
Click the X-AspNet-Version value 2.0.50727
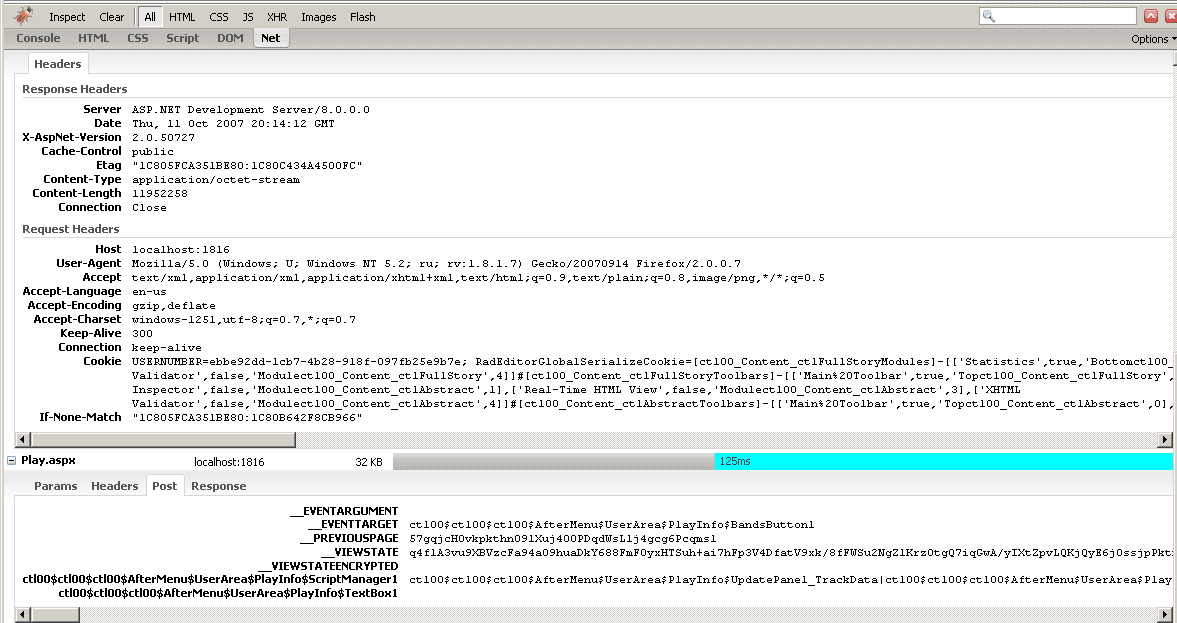[x=164, y=138]
